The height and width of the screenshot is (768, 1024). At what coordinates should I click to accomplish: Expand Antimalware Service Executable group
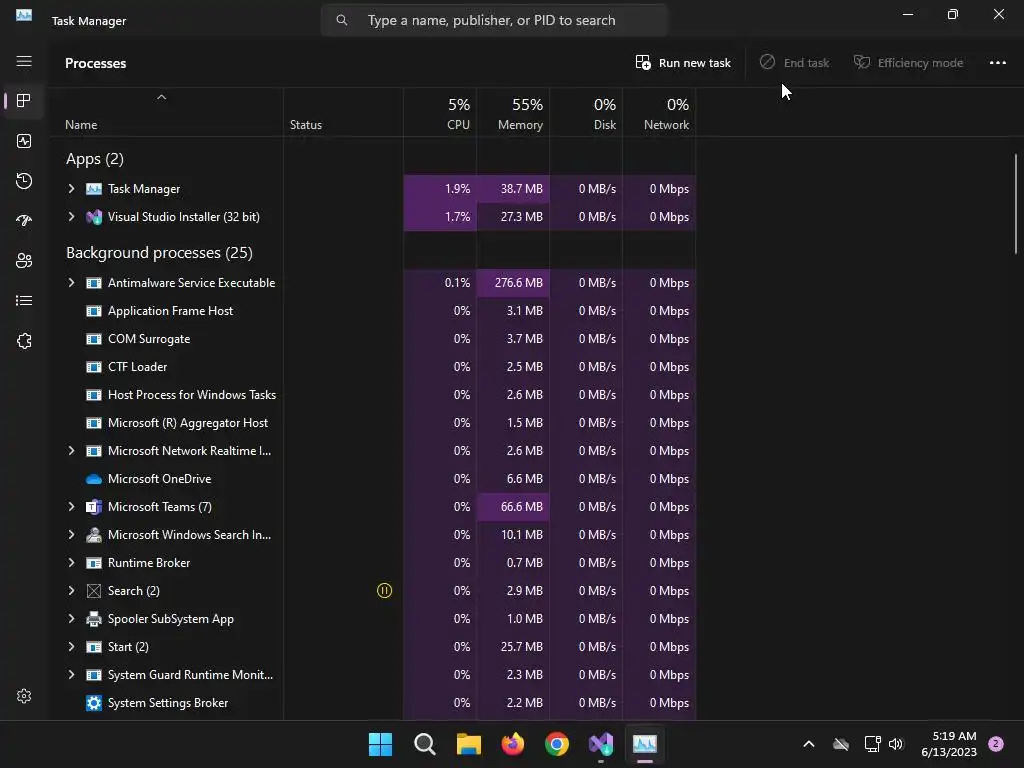(x=71, y=283)
